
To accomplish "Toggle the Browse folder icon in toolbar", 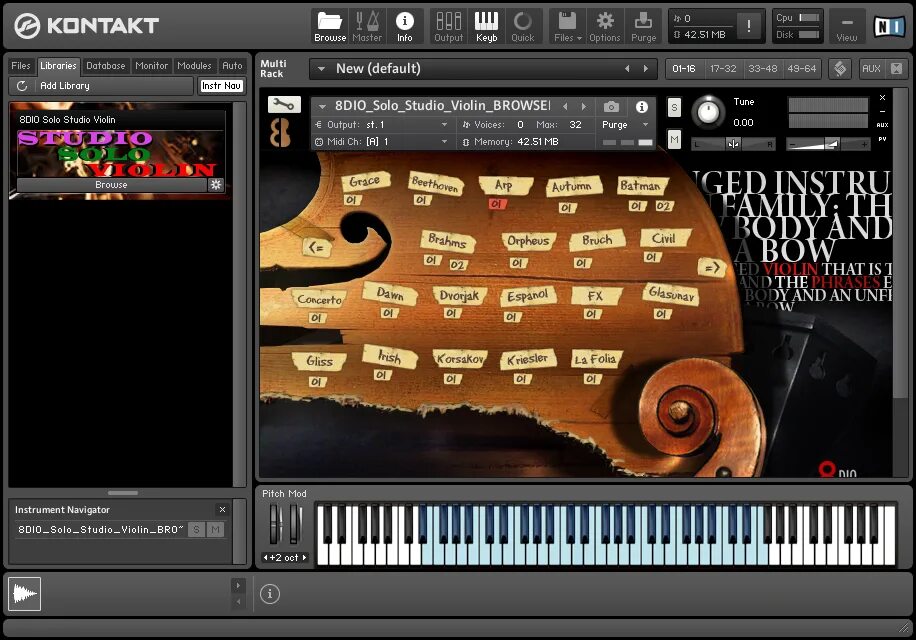I will click(x=330, y=27).
